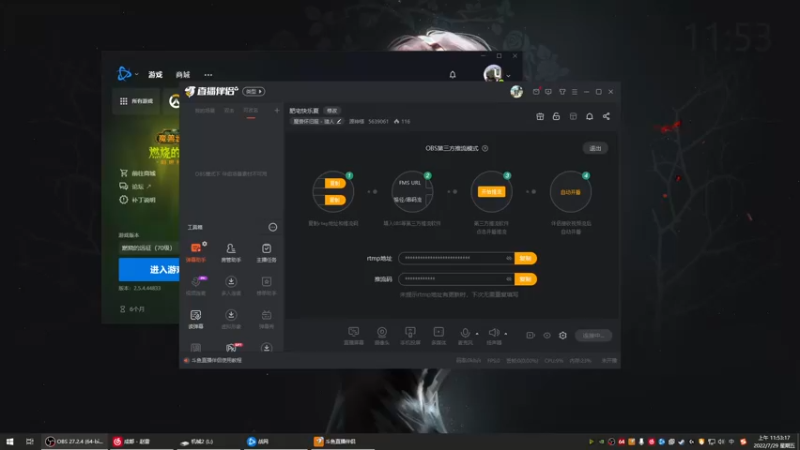The image size is (800, 450).
Task: Open the 游戏版本 dropdown in Battle.net
Action: click(149, 248)
